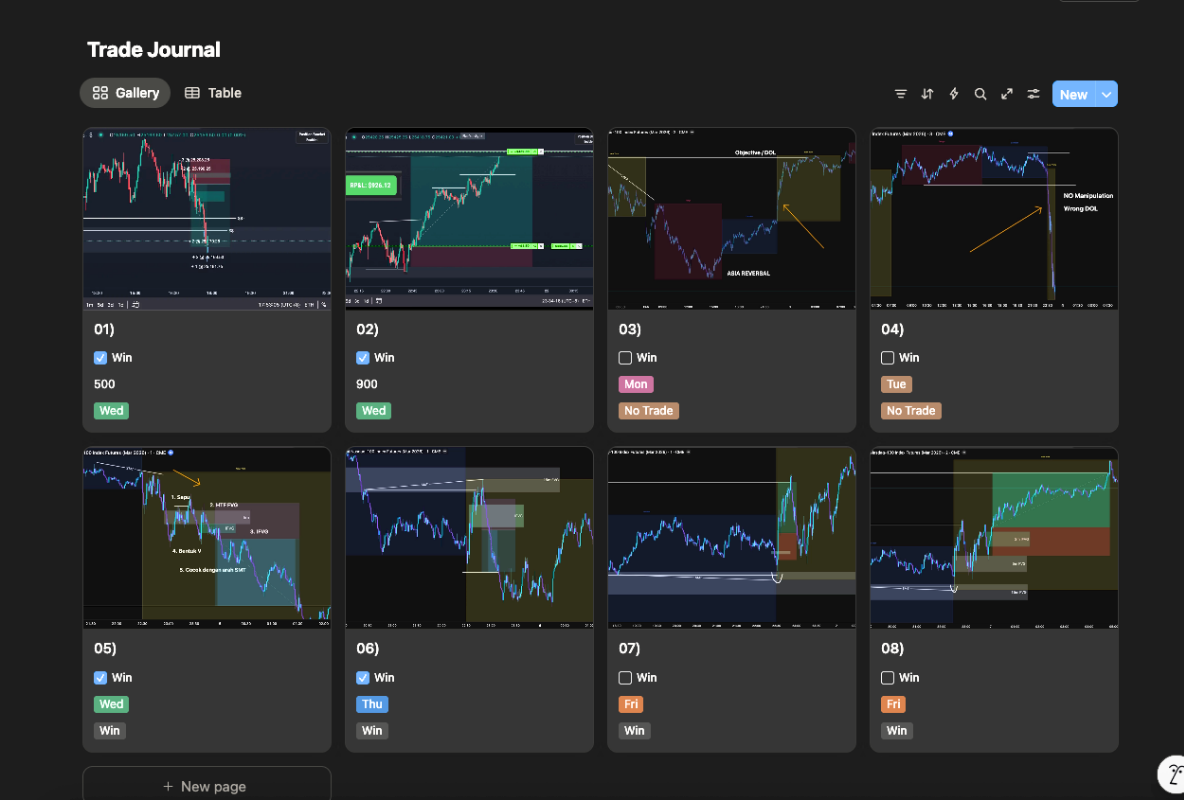The width and height of the screenshot is (1184, 800).
Task: Add a card with New page
Action: pos(206,786)
